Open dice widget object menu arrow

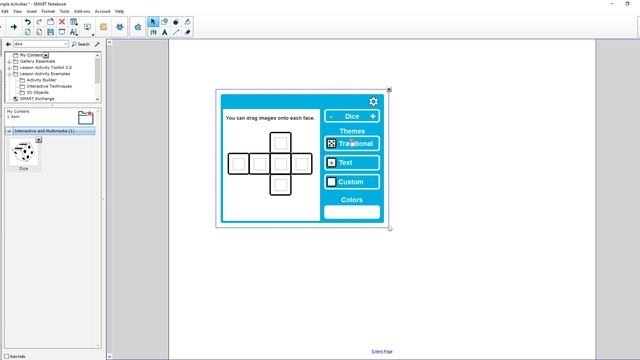pos(389,89)
